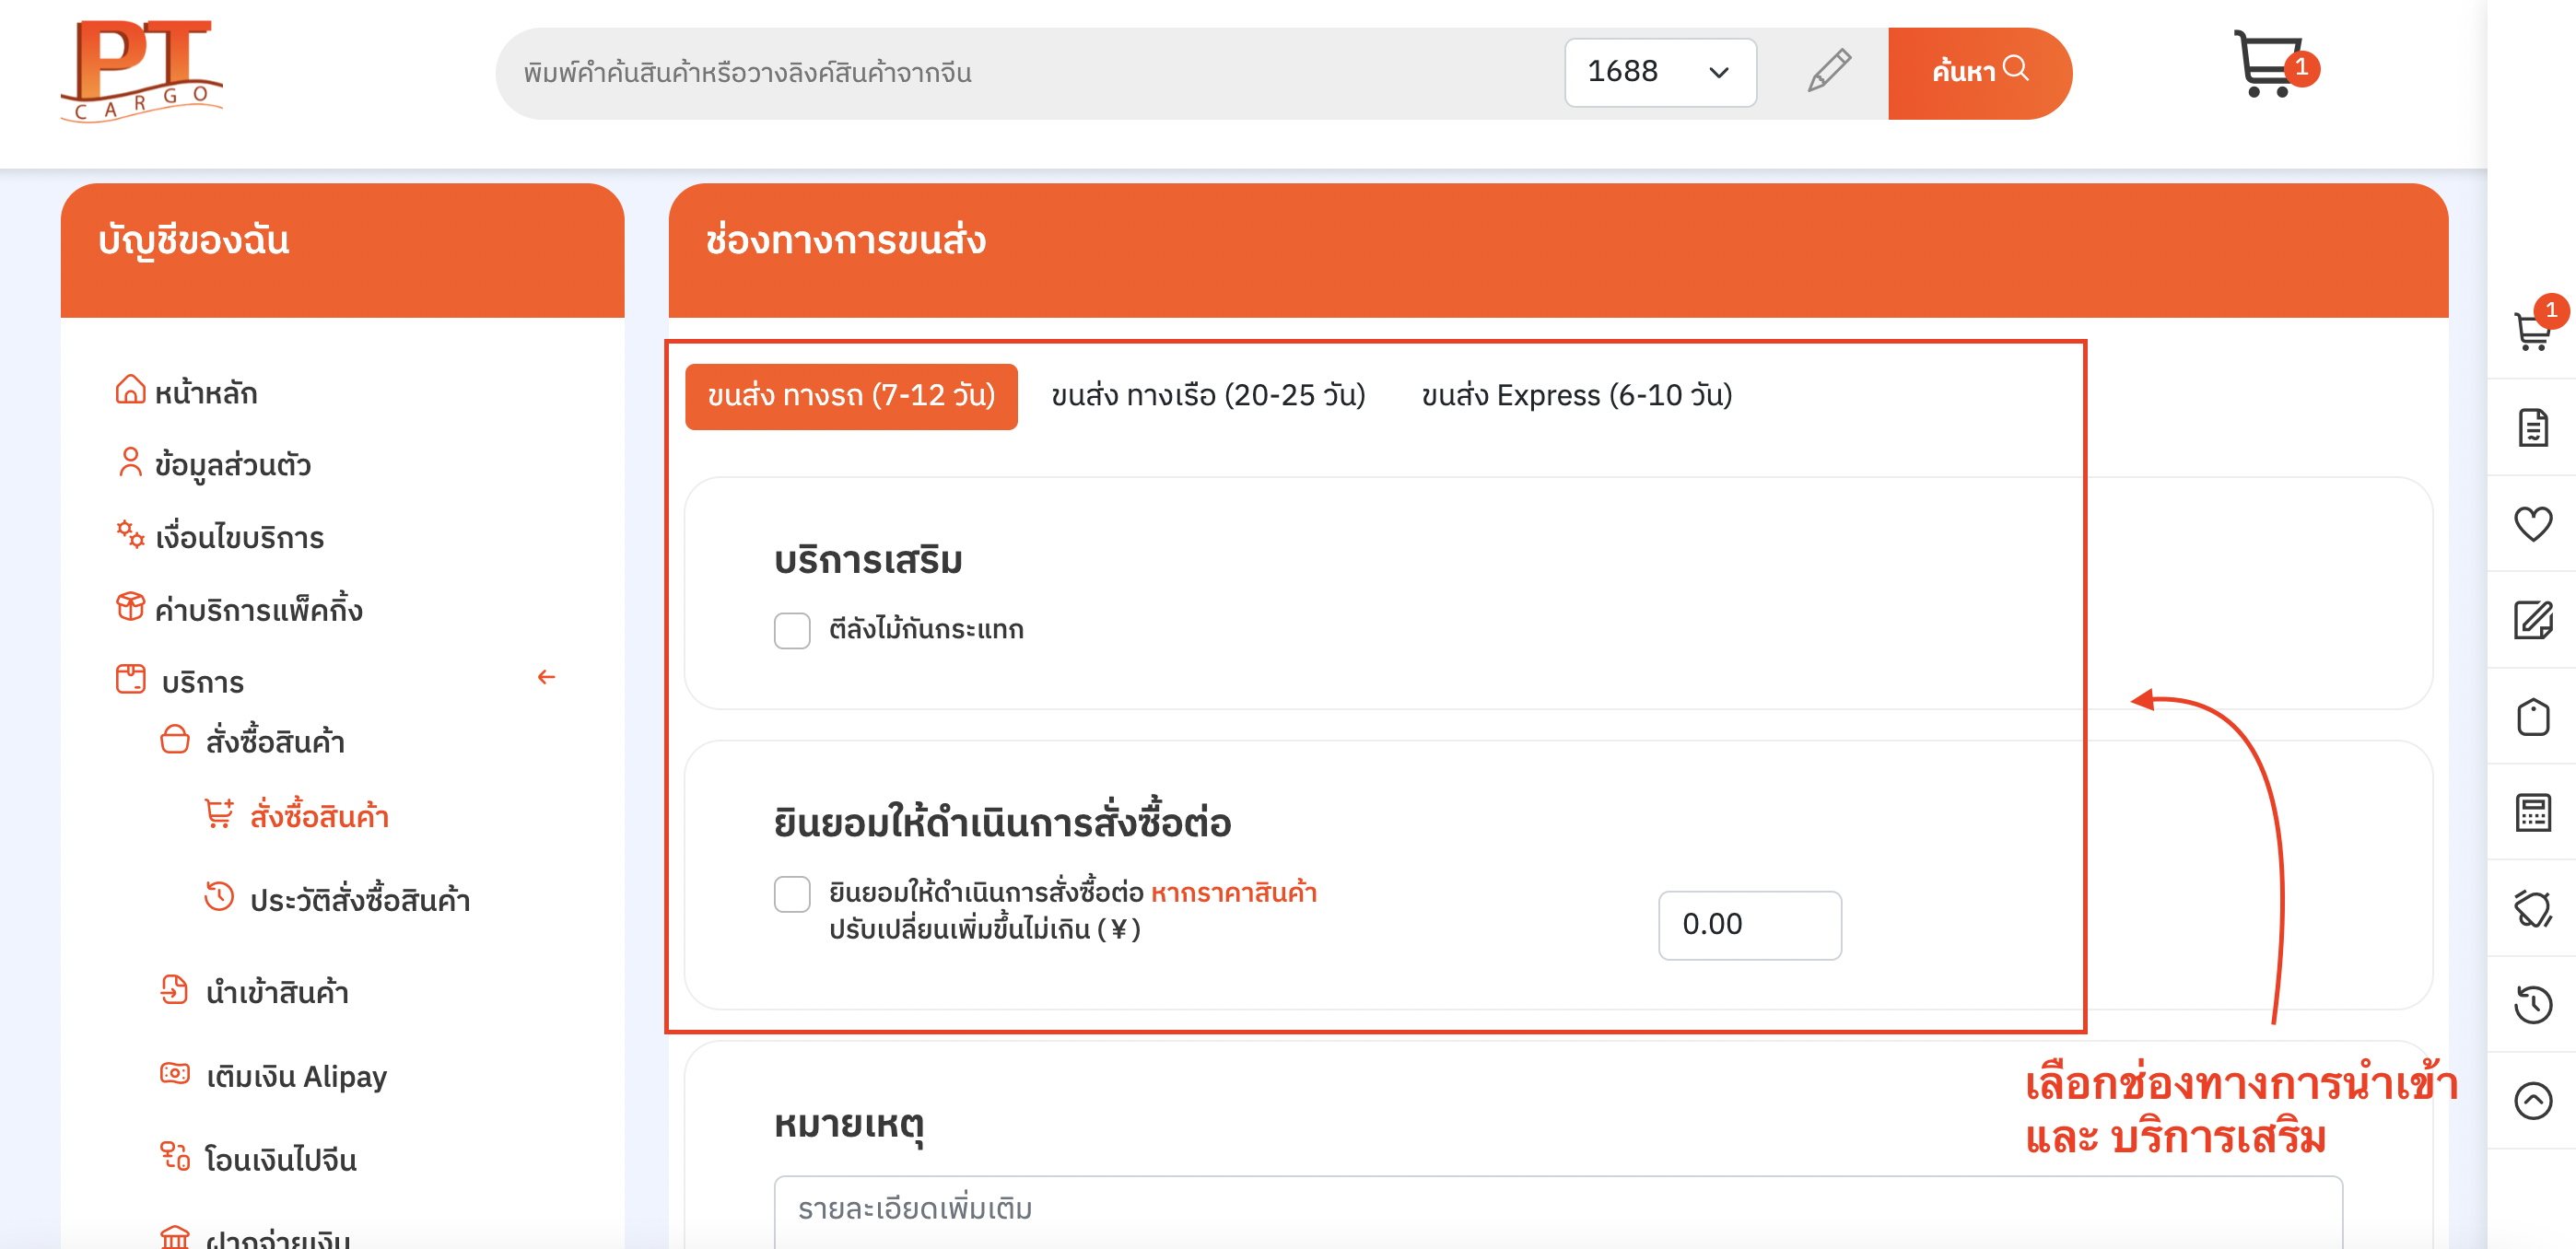The image size is (2576, 1249).
Task: Click the bank icon beside ฝากจ่ายเงิน
Action: [174, 1238]
